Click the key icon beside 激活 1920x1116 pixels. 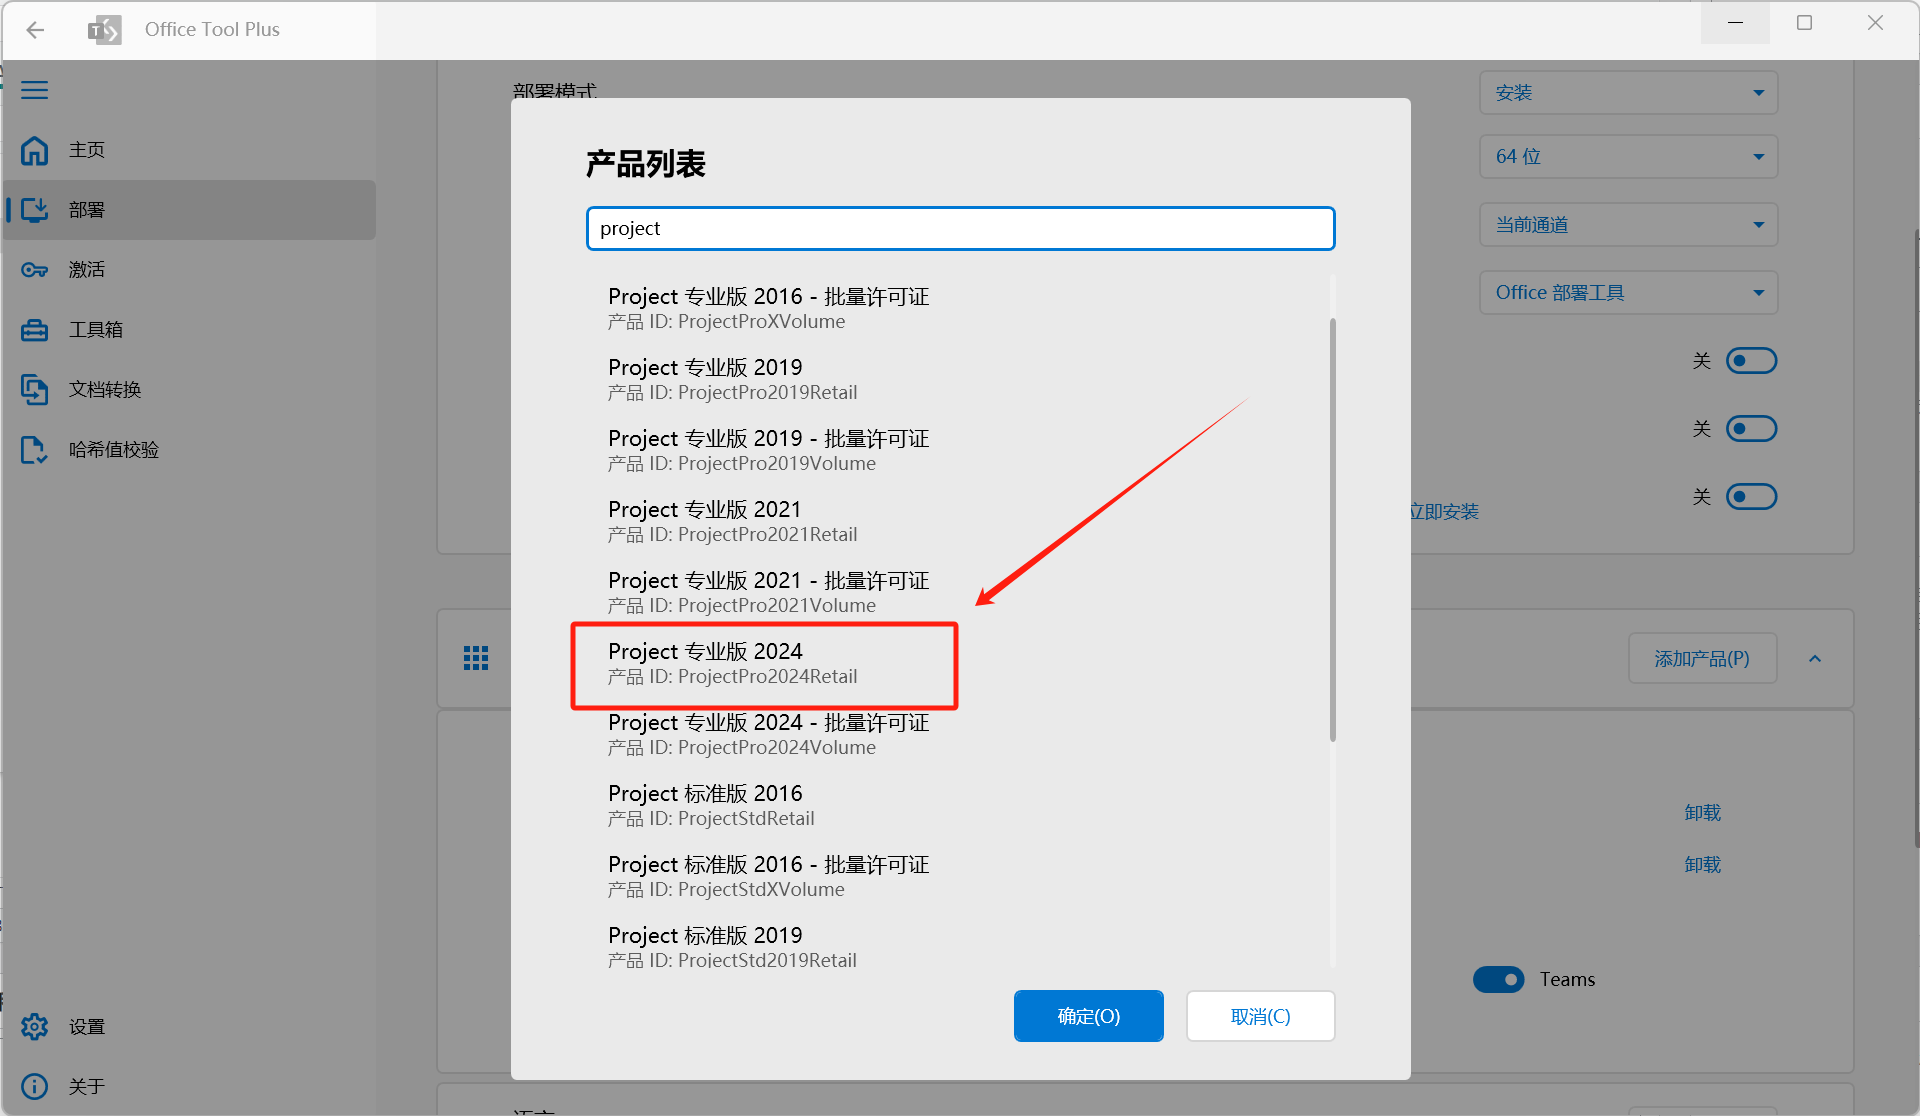tap(35, 270)
